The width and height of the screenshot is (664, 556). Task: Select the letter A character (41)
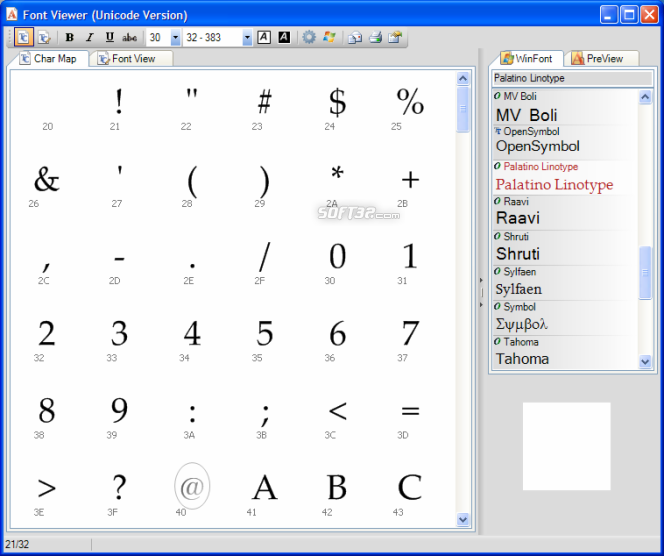coord(264,487)
